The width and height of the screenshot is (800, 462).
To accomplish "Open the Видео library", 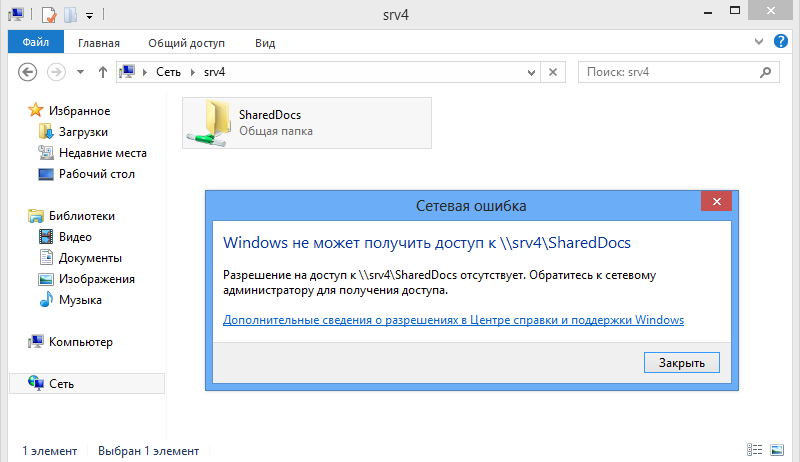I will 75,237.
